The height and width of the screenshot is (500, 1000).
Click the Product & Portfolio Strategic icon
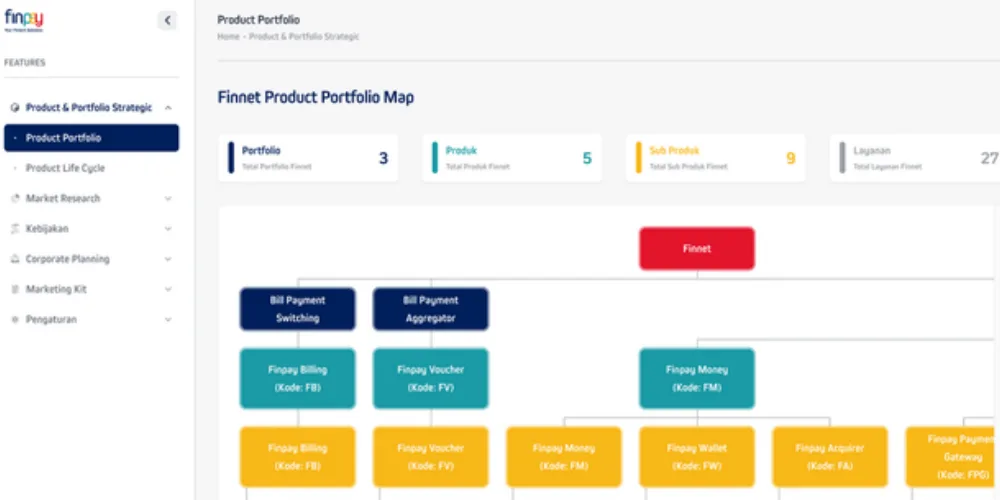(15, 108)
